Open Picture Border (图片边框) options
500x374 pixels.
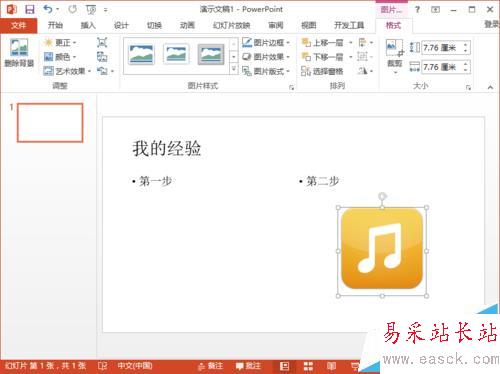[266, 43]
